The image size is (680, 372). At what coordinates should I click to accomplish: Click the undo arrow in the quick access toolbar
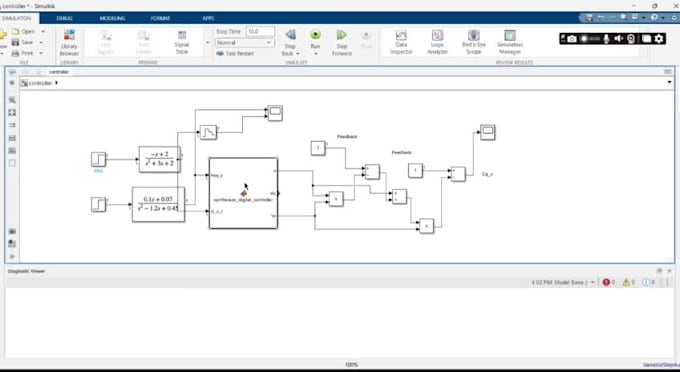tap(602, 17)
